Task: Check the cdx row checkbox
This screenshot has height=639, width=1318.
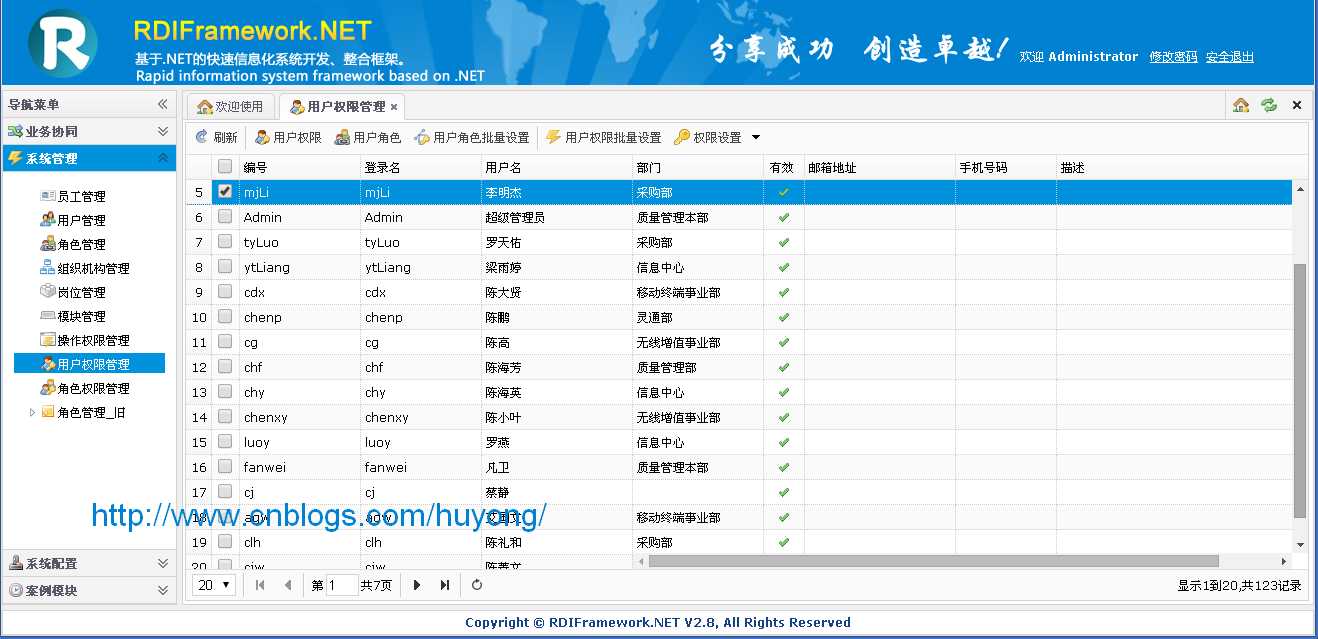Action: coord(225,292)
